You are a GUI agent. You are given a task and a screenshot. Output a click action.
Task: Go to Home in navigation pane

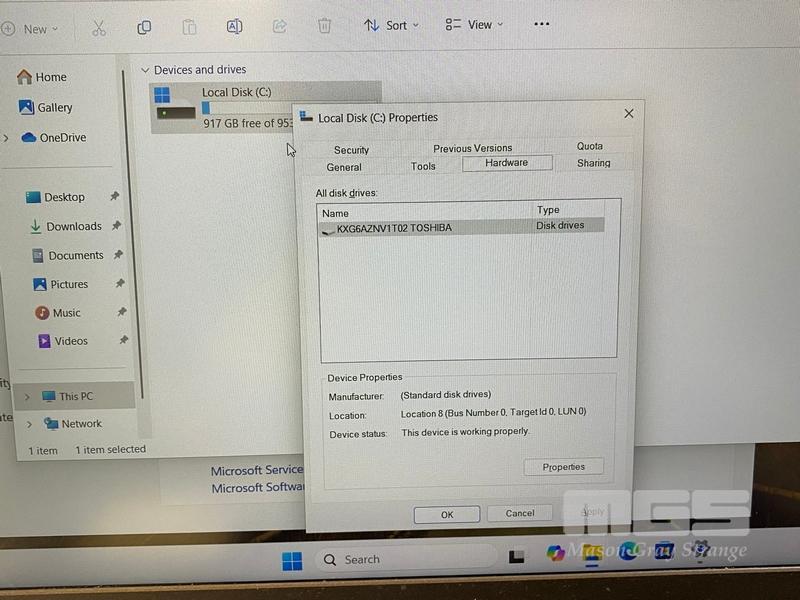point(42,77)
